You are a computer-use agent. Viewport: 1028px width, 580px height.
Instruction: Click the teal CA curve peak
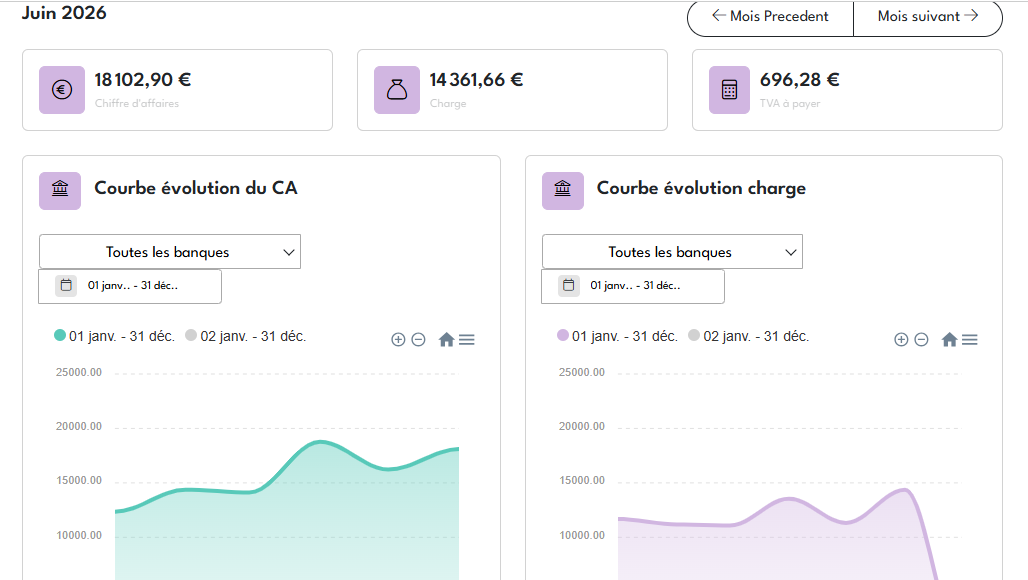(320, 442)
